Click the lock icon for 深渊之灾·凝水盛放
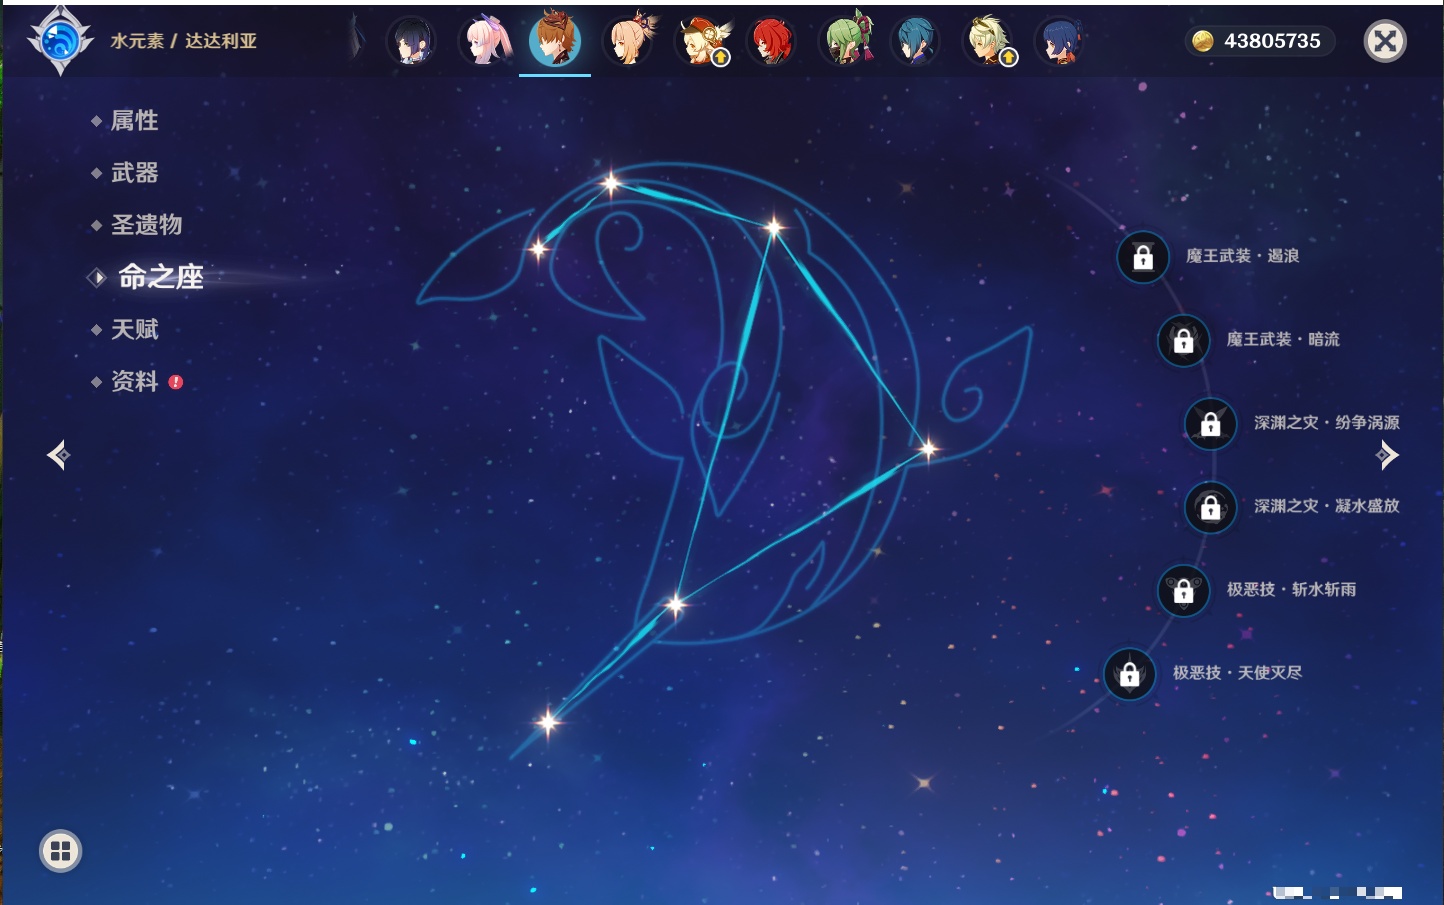This screenshot has height=905, width=1444. tap(1211, 508)
